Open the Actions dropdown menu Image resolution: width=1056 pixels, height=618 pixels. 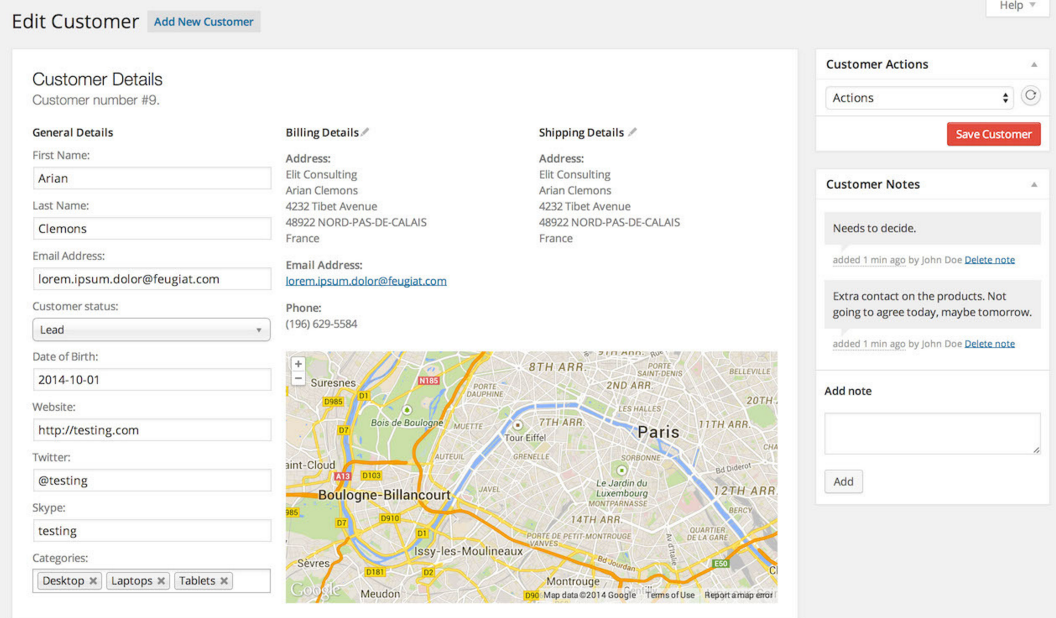click(919, 98)
